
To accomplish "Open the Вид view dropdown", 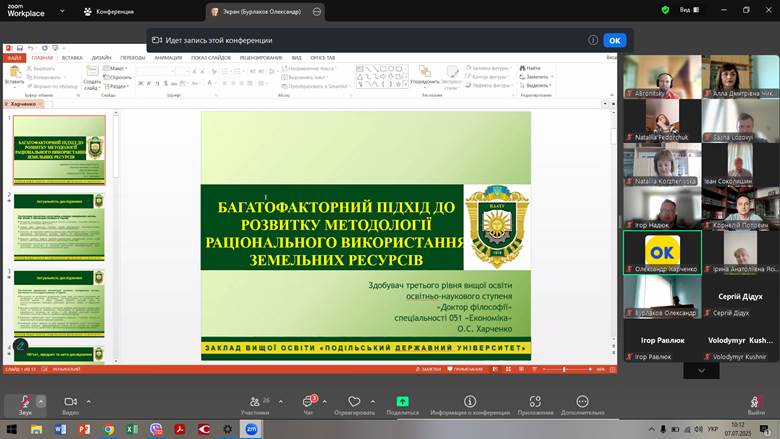I will [687, 10].
